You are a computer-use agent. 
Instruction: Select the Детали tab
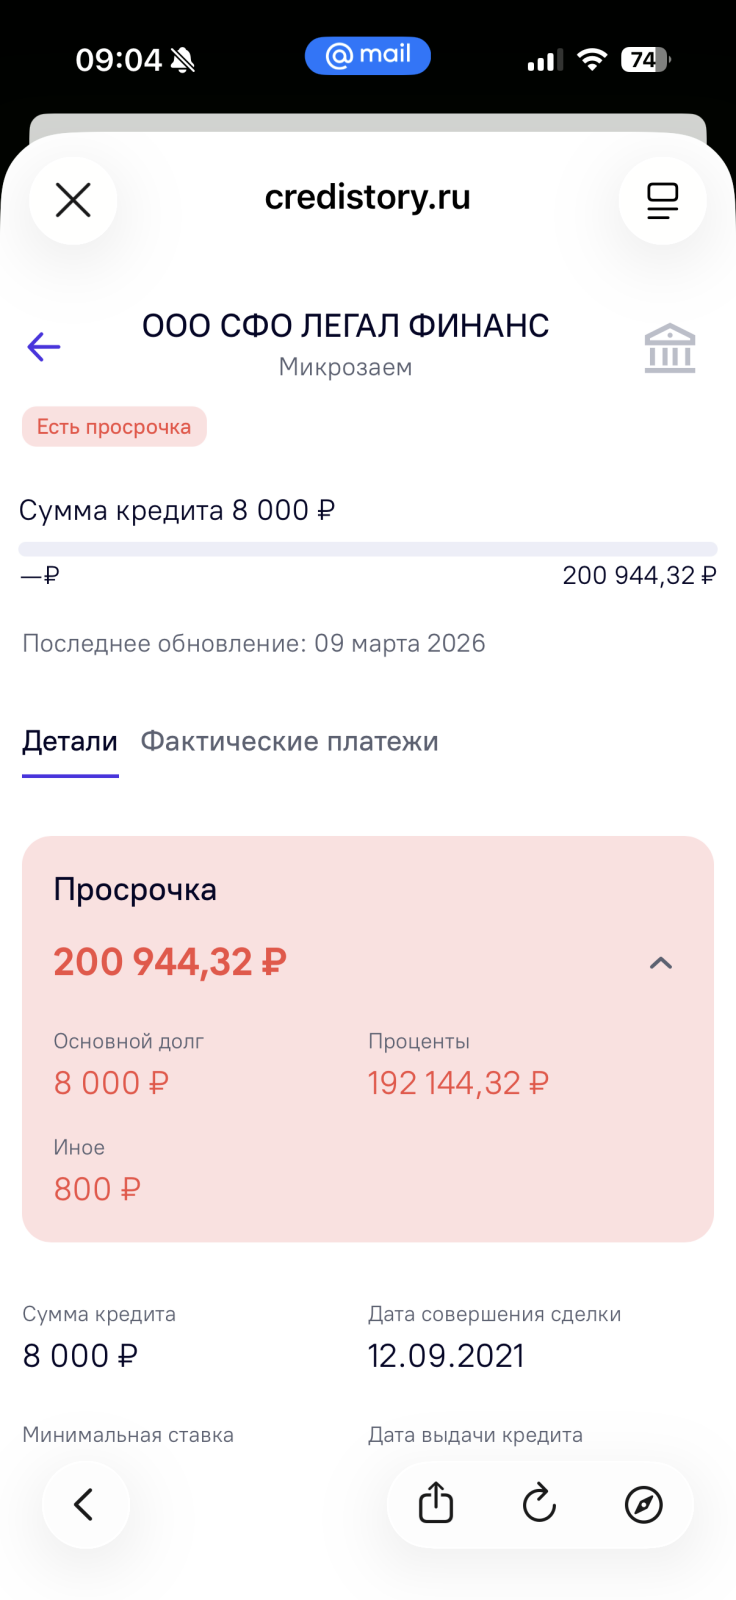coord(70,741)
